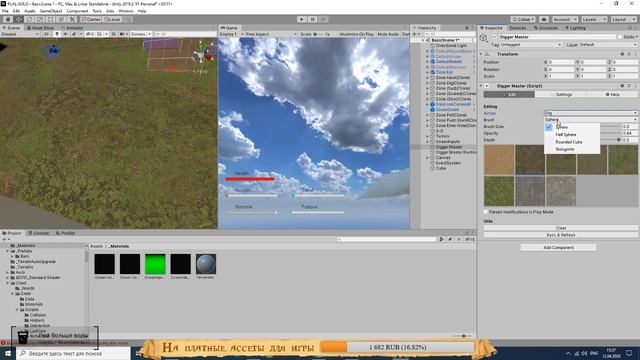
Task: Select the Rect Transform tool
Action: (51, 19)
